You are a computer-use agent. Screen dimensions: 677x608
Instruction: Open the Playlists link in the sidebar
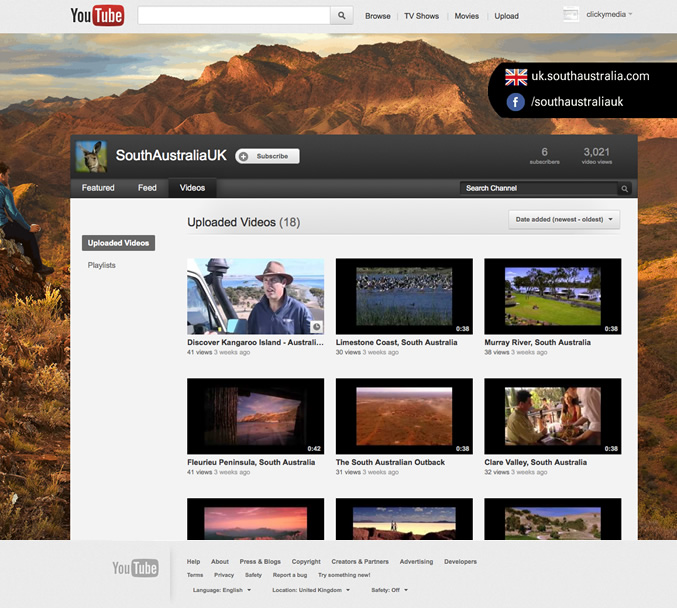click(102, 265)
